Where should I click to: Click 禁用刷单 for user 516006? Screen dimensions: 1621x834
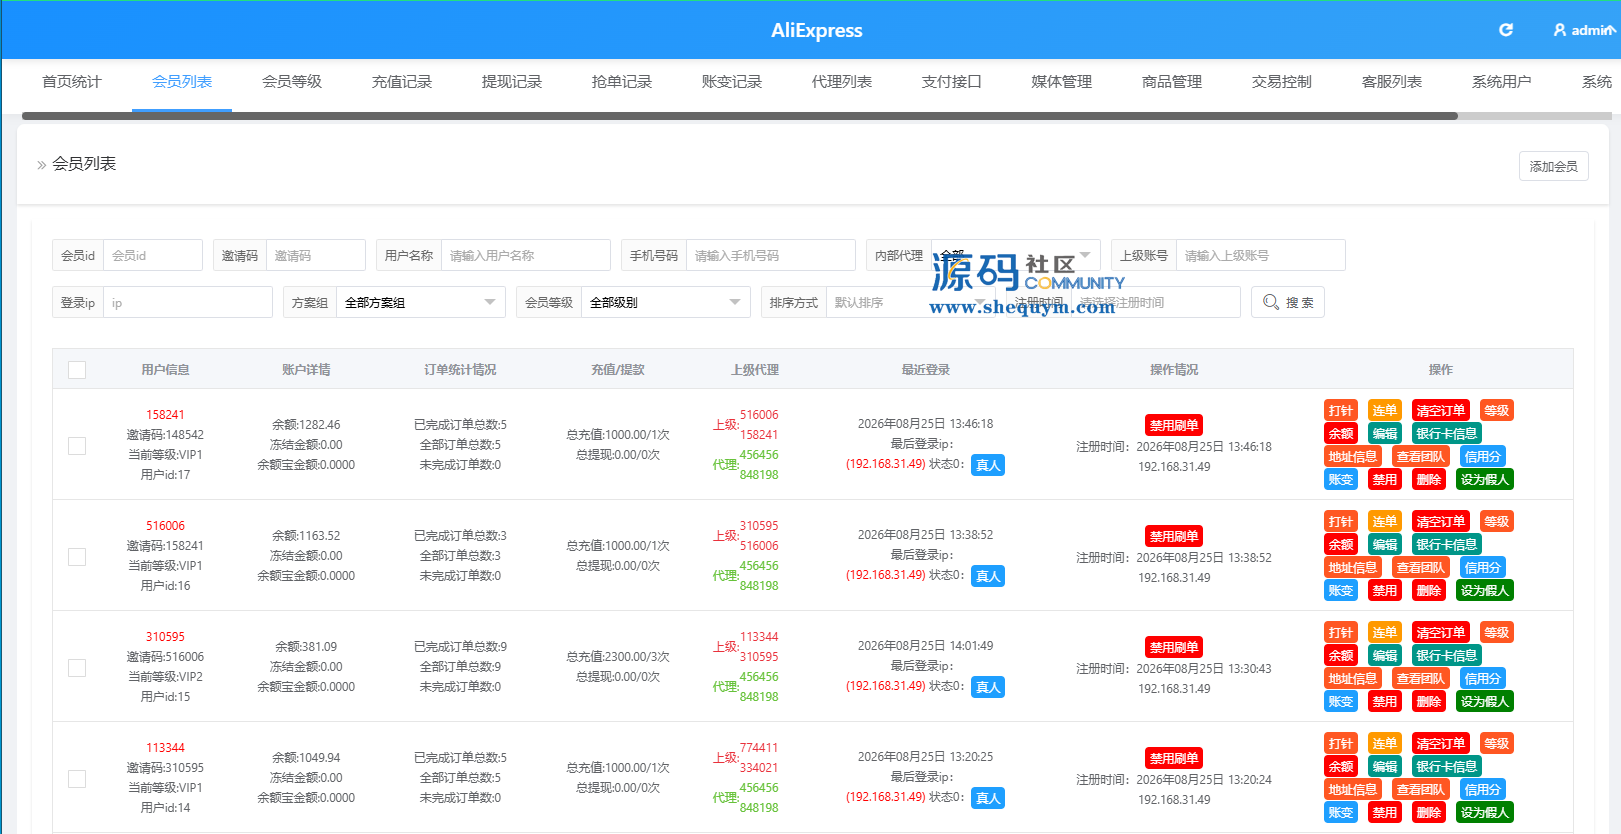1174,536
